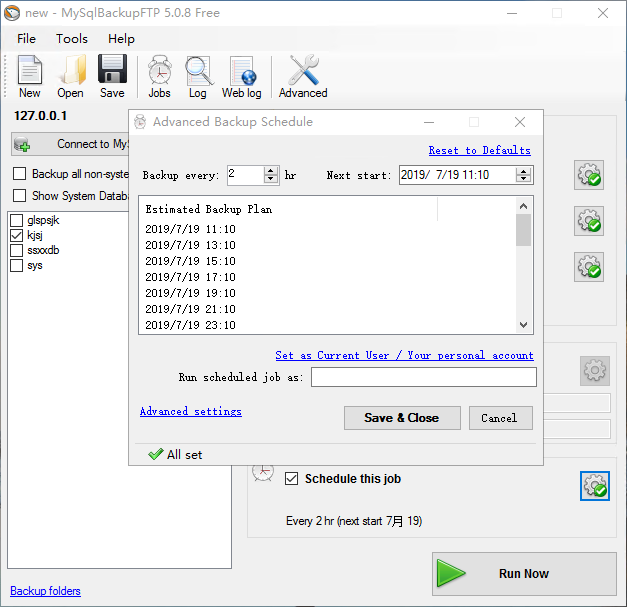The image size is (627, 607).
Task: Click the Every 2 hr schedule summary text
Action: (x=354, y=521)
